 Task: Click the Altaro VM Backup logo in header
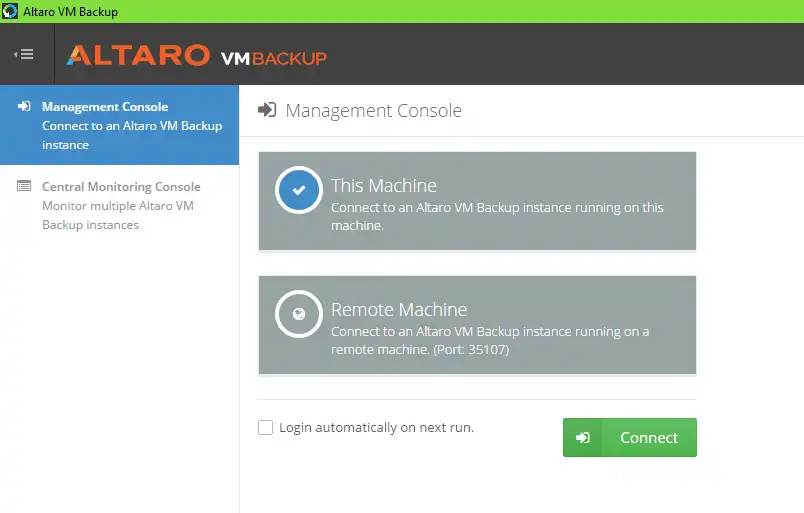(x=196, y=55)
